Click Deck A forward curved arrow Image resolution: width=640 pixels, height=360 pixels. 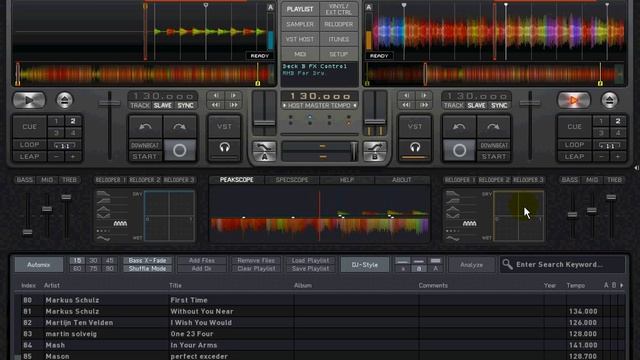(179, 127)
